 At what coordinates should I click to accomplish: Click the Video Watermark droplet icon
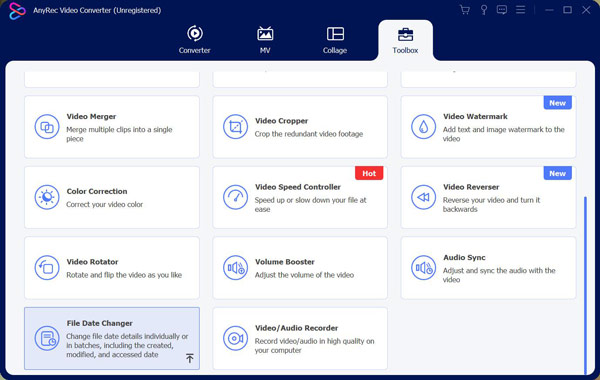pyautogui.click(x=423, y=127)
